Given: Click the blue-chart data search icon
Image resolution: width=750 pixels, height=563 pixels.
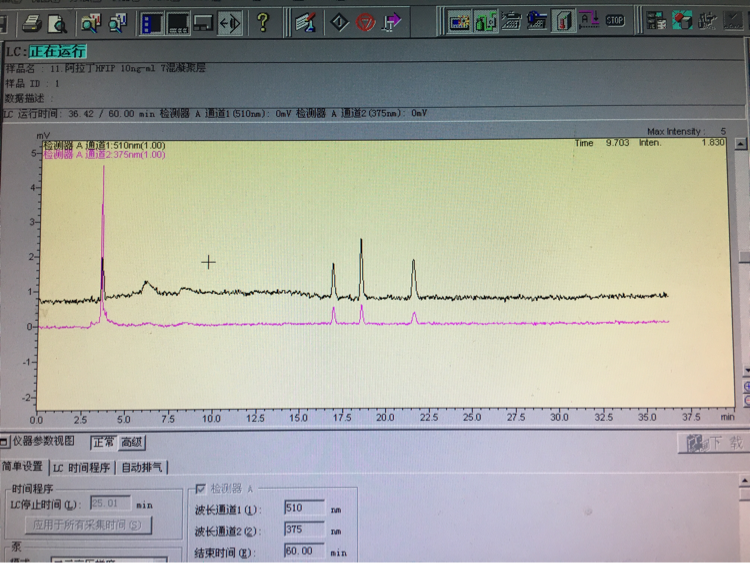Looking at the screenshot, I should click(x=117, y=23).
